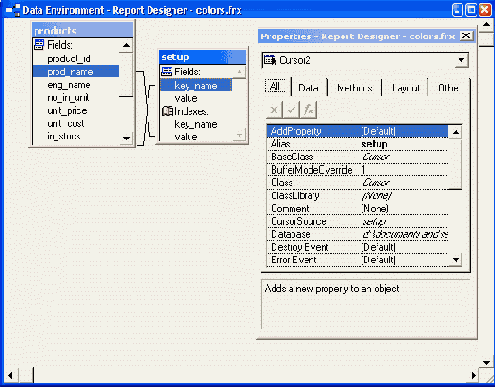Image resolution: width=495 pixels, height=387 pixels.
Task: Select the Alias property row
Action: pos(357,144)
